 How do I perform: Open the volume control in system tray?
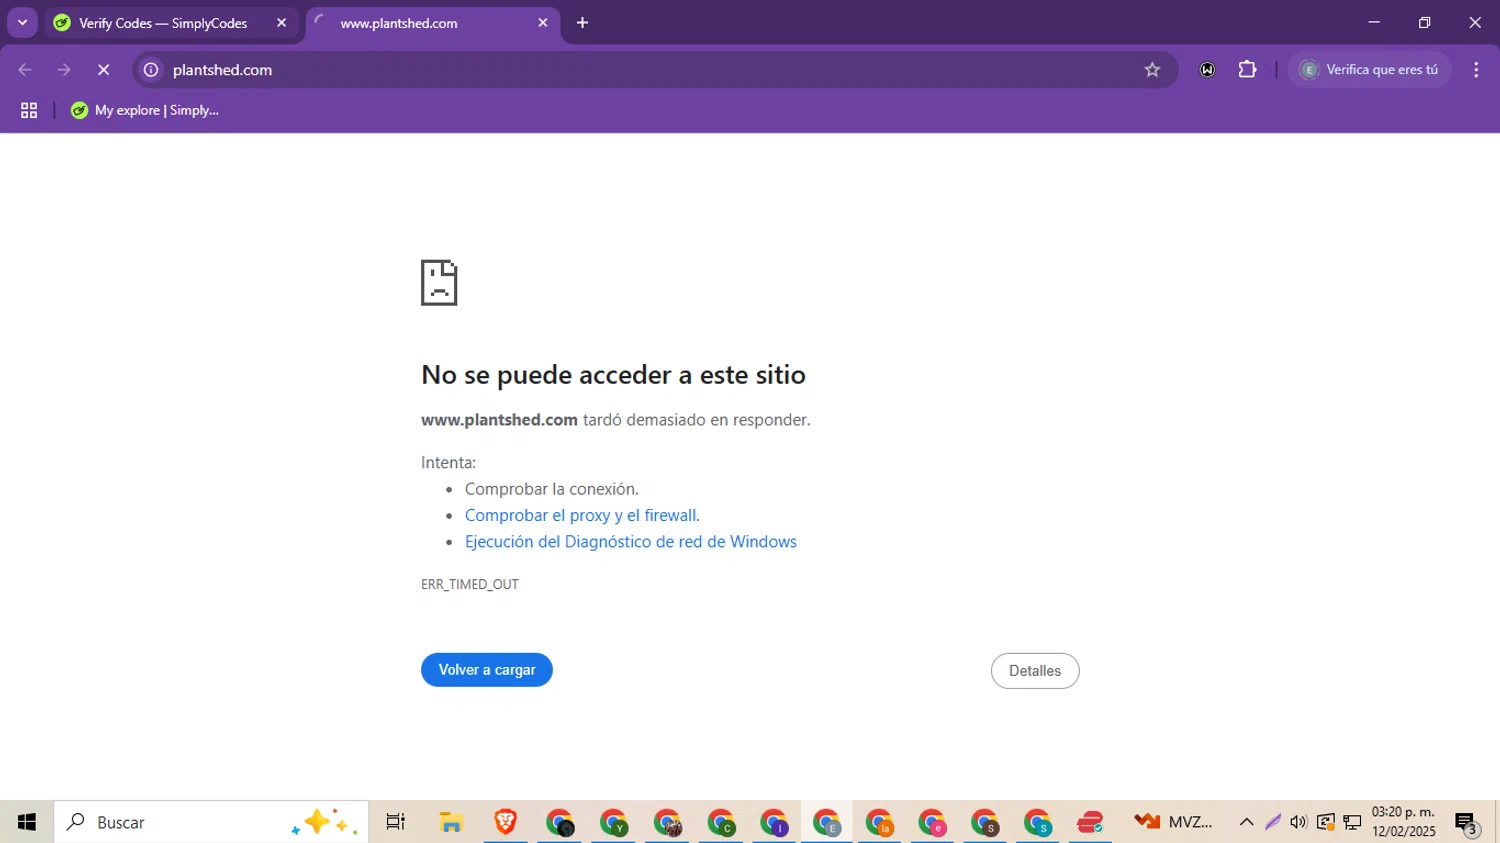pos(1298,822)
